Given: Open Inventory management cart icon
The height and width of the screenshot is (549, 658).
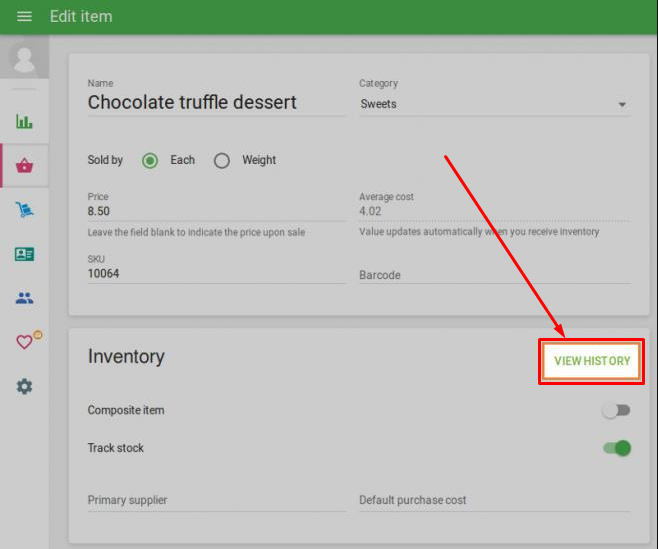Looking at the screenshot, I should (x=24, y=210).
